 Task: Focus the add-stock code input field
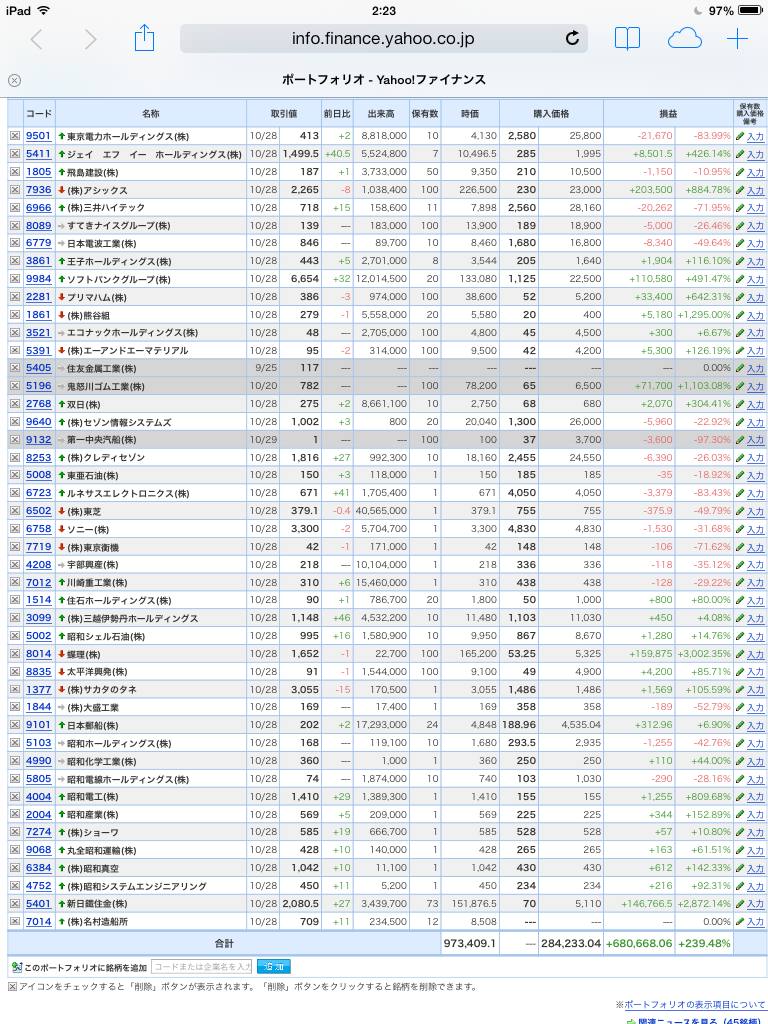point(202,967)
